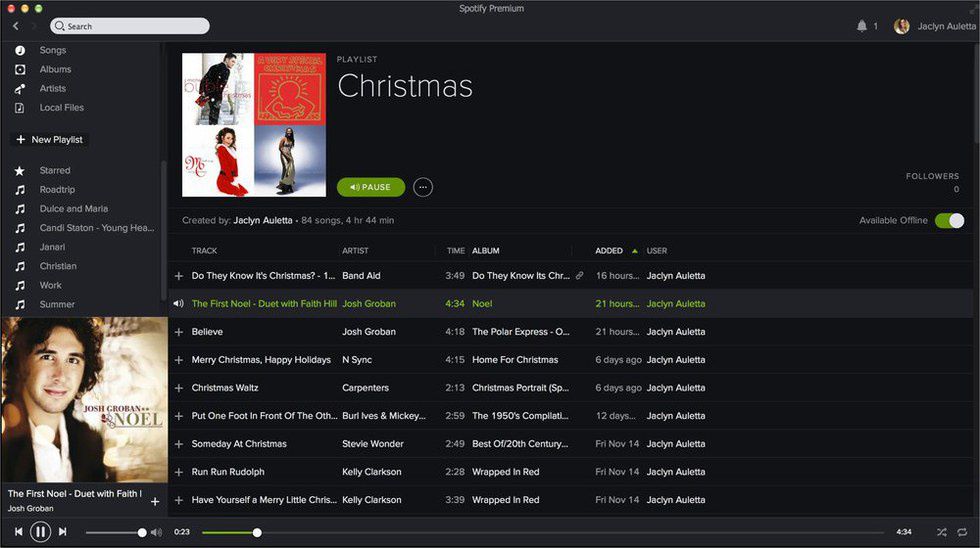Sort tracks by the Added column
The height and width of the screenshot is (548, 980).
point(609,251)
